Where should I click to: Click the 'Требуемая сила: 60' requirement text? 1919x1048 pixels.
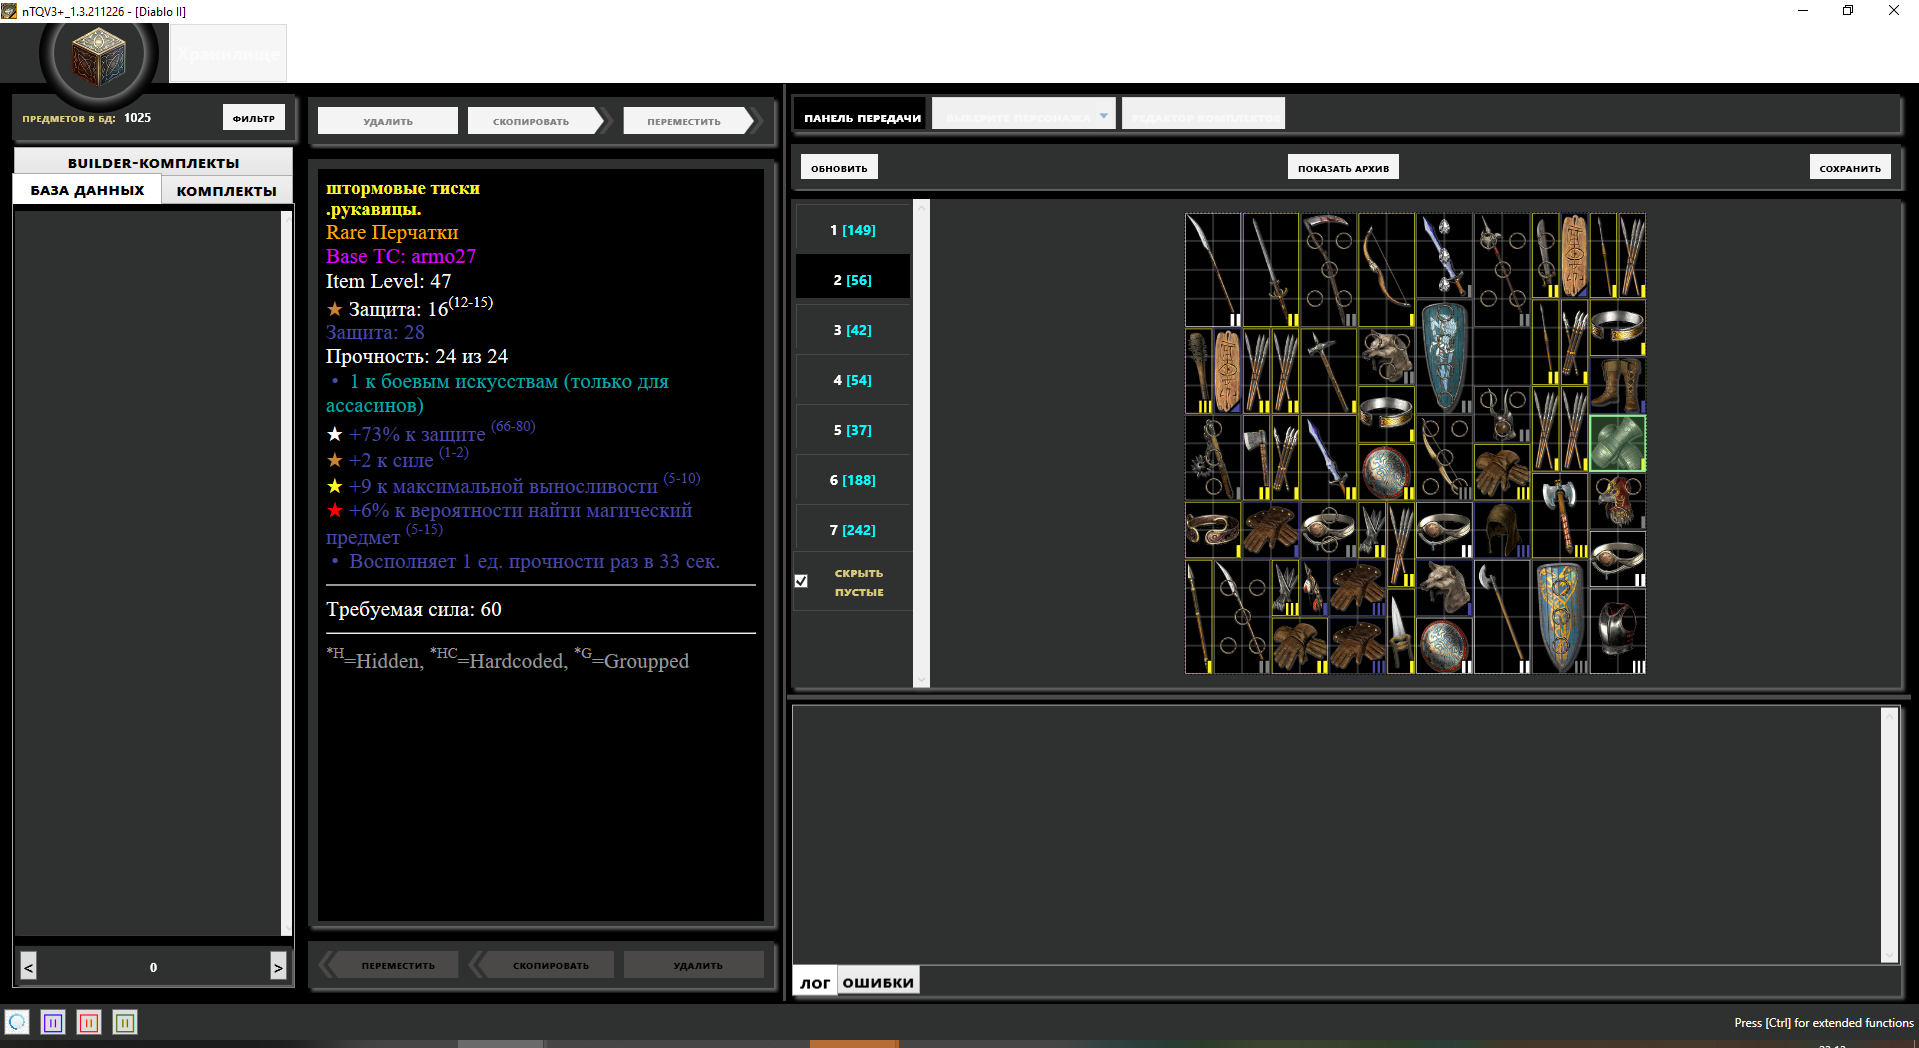point(413,609)
